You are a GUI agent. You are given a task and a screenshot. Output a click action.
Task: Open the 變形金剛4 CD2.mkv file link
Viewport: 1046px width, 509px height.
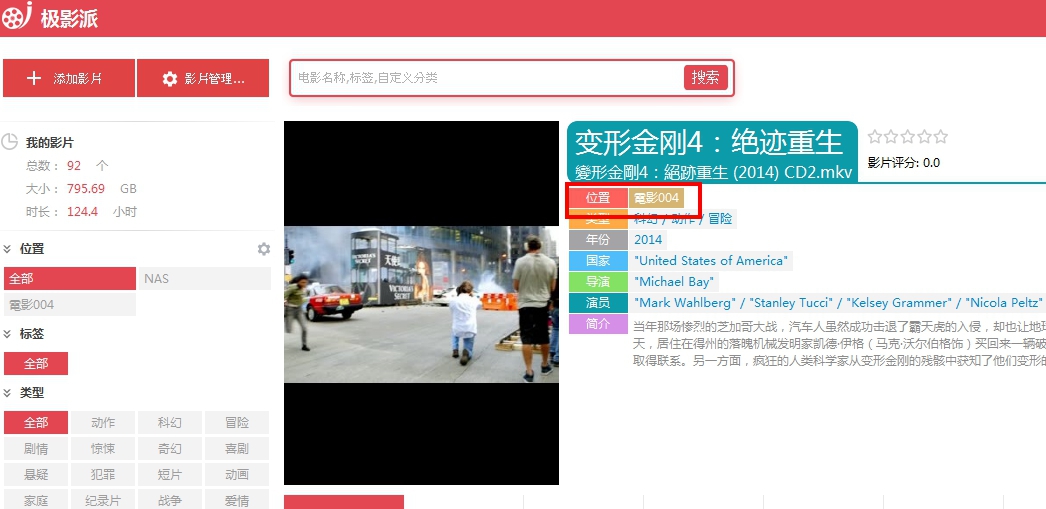point(713,172)
